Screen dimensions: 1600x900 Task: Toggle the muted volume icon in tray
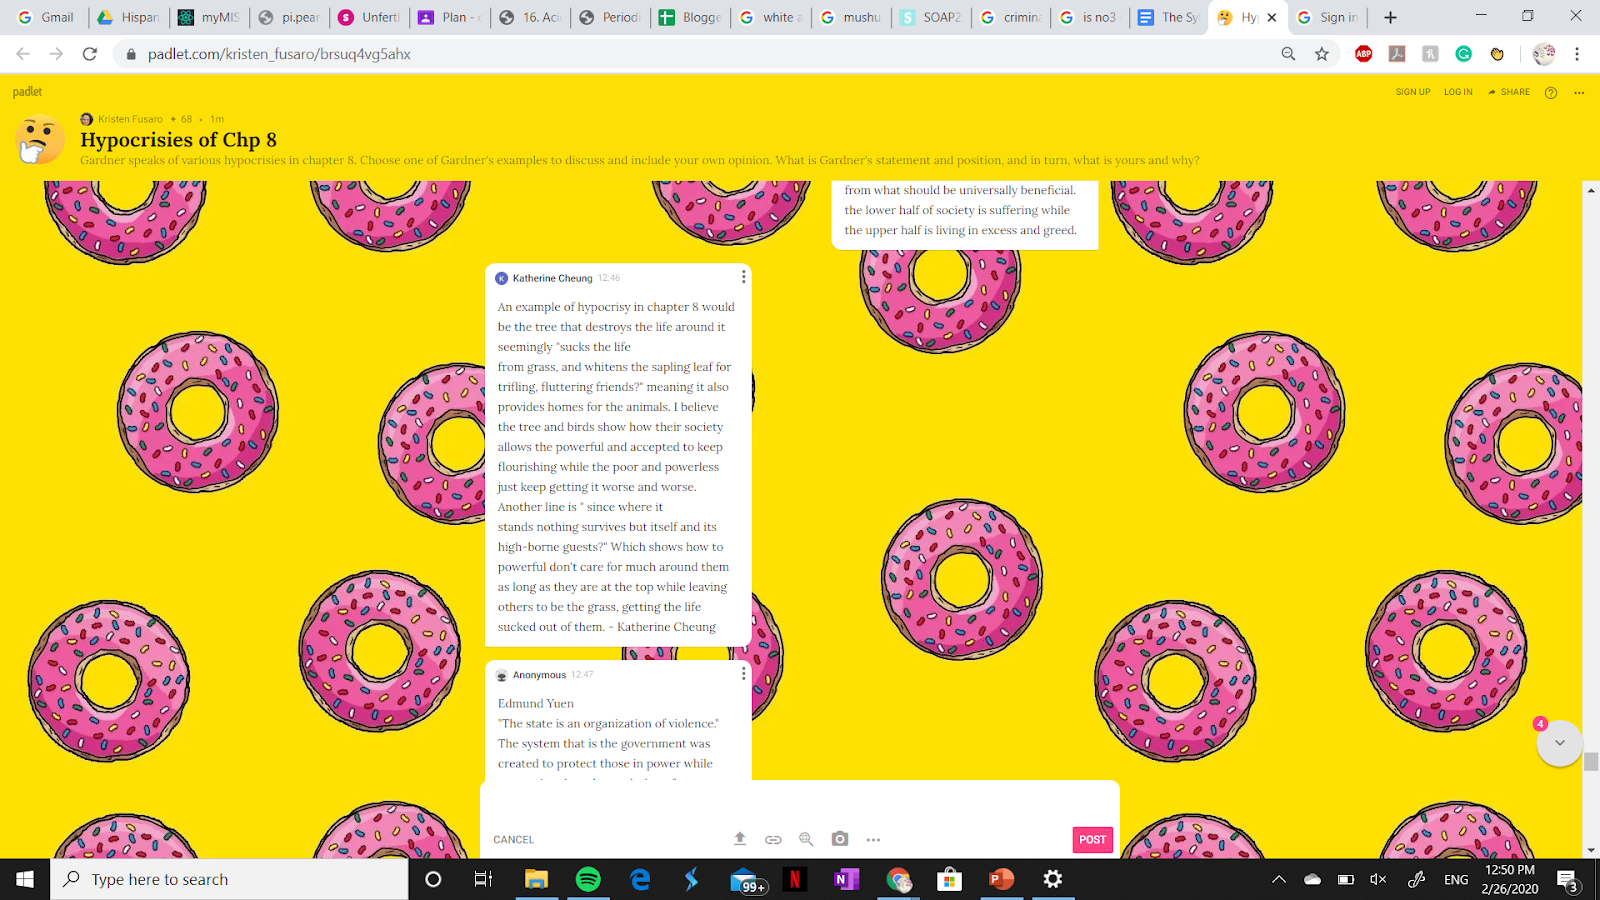[x=1378, y=880]
